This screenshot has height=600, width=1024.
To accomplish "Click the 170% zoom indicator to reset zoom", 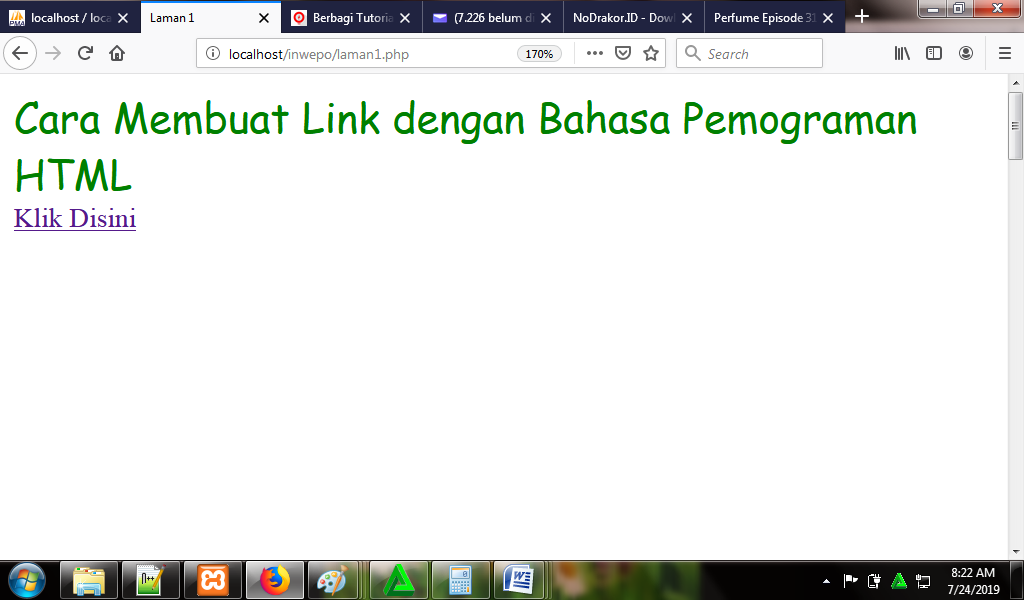I will [x=539, y=54].
